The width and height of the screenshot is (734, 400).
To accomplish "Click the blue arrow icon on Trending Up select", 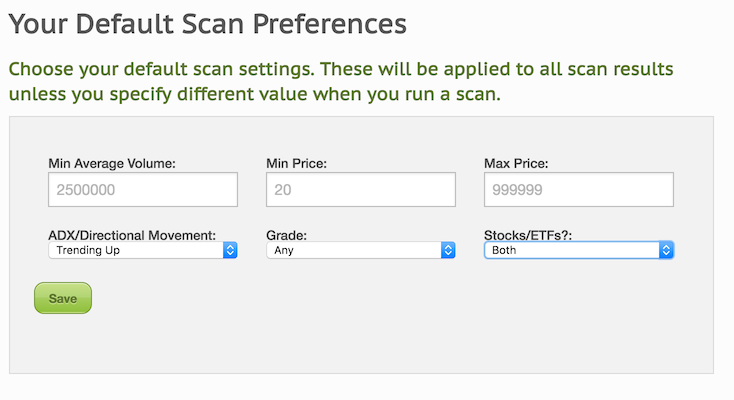I will (230, 250).
